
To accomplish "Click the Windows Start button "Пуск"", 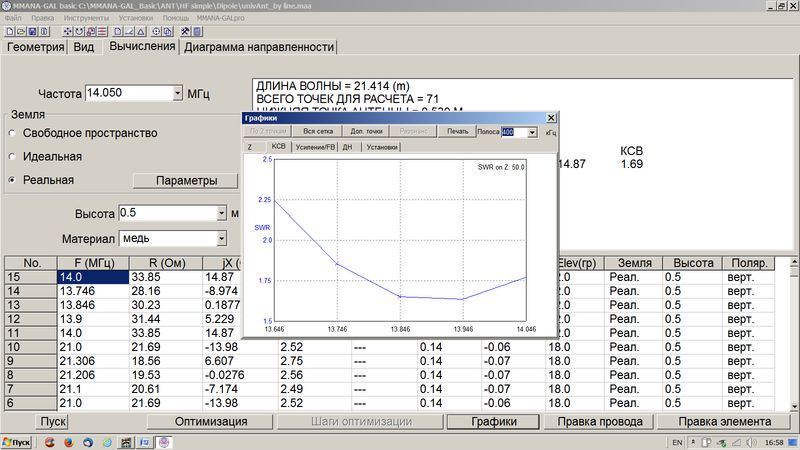I will pos(19,441).
